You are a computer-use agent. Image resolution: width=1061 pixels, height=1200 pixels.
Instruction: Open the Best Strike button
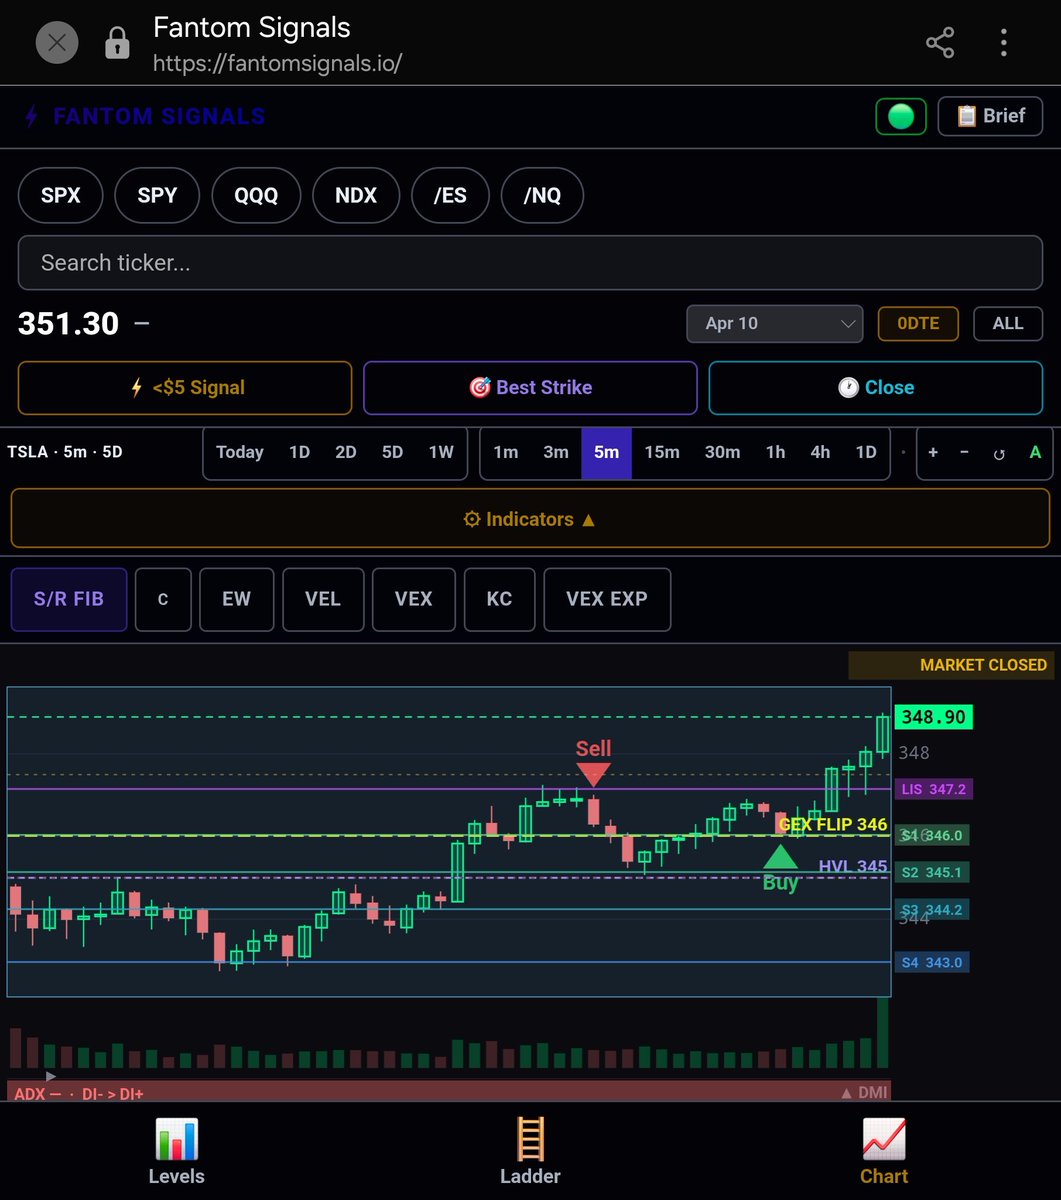tap(530, 387)
